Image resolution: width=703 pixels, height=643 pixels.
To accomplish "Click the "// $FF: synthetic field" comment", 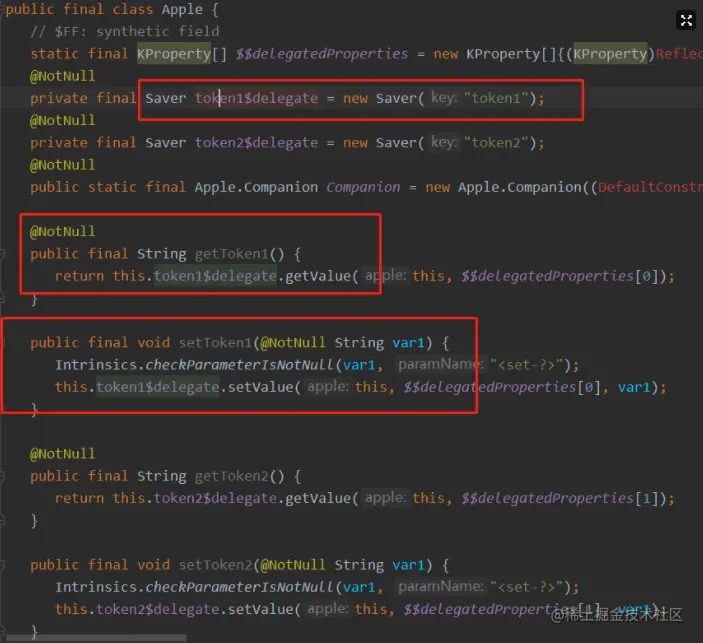I will pyautogui.click(x=125, y=31).
